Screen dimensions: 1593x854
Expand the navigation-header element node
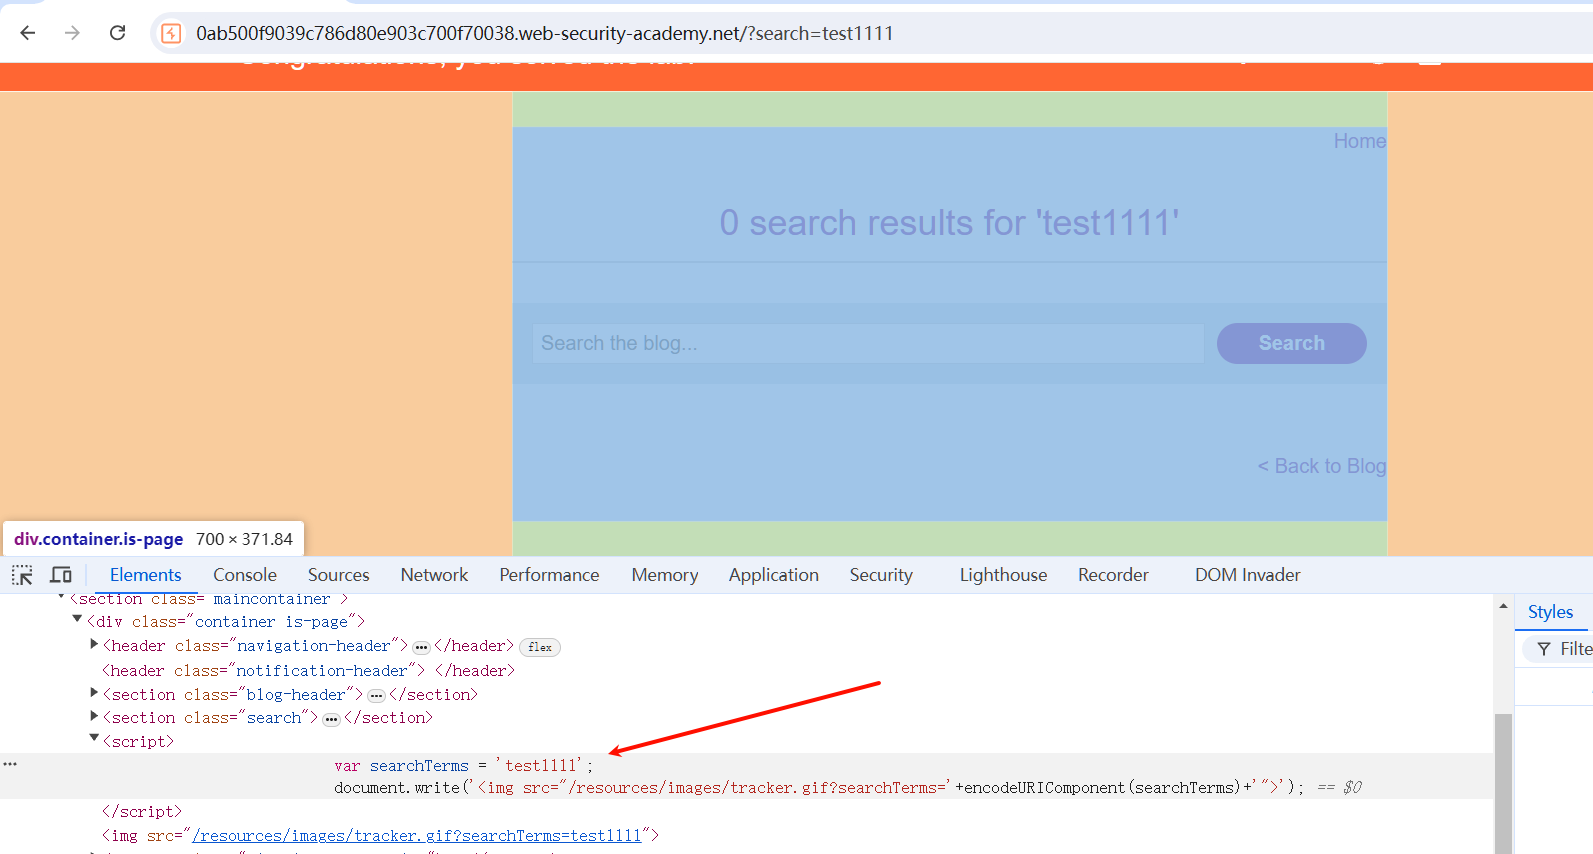coord(94,645)
